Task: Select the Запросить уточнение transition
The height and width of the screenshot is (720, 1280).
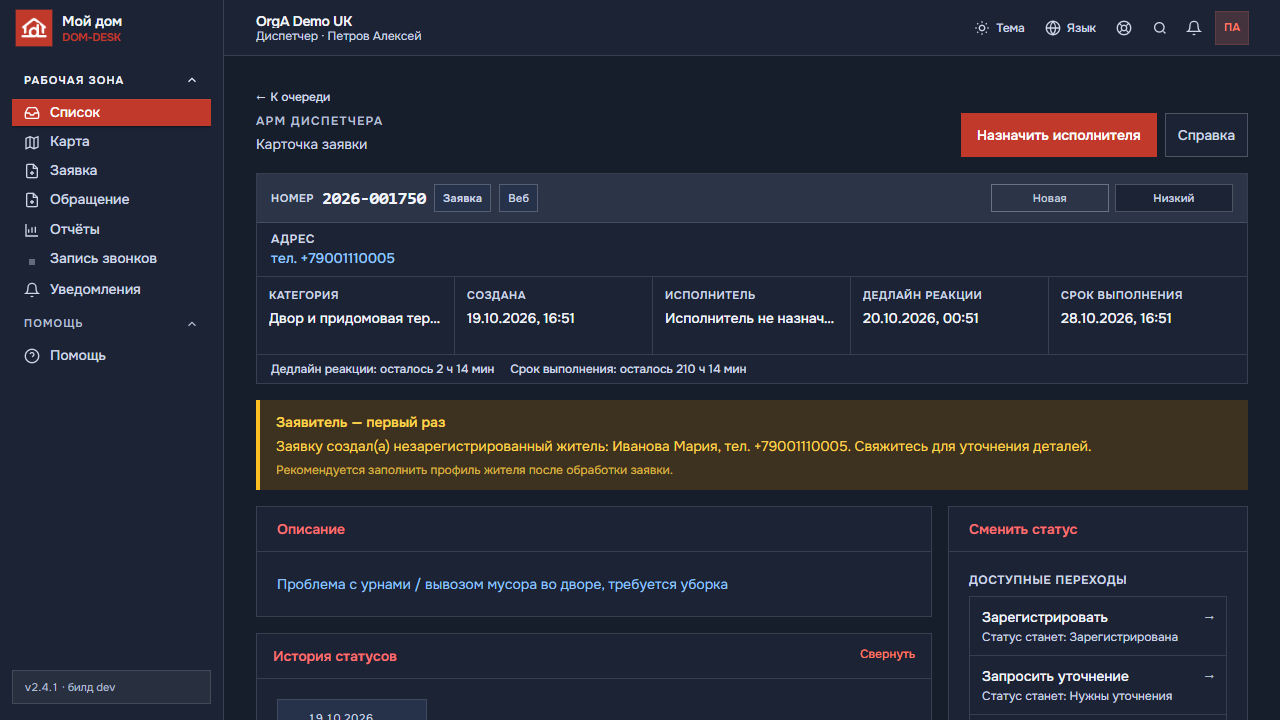Action: tap(1098, 685)
